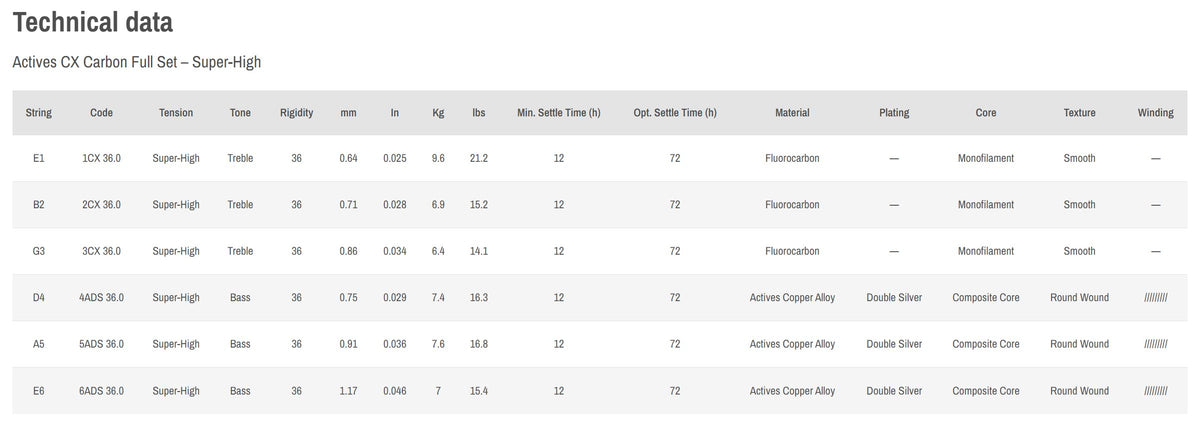Select the Kg value "6.9"
This screenshot has height=432, width=1200.
[x=438, y=205]
